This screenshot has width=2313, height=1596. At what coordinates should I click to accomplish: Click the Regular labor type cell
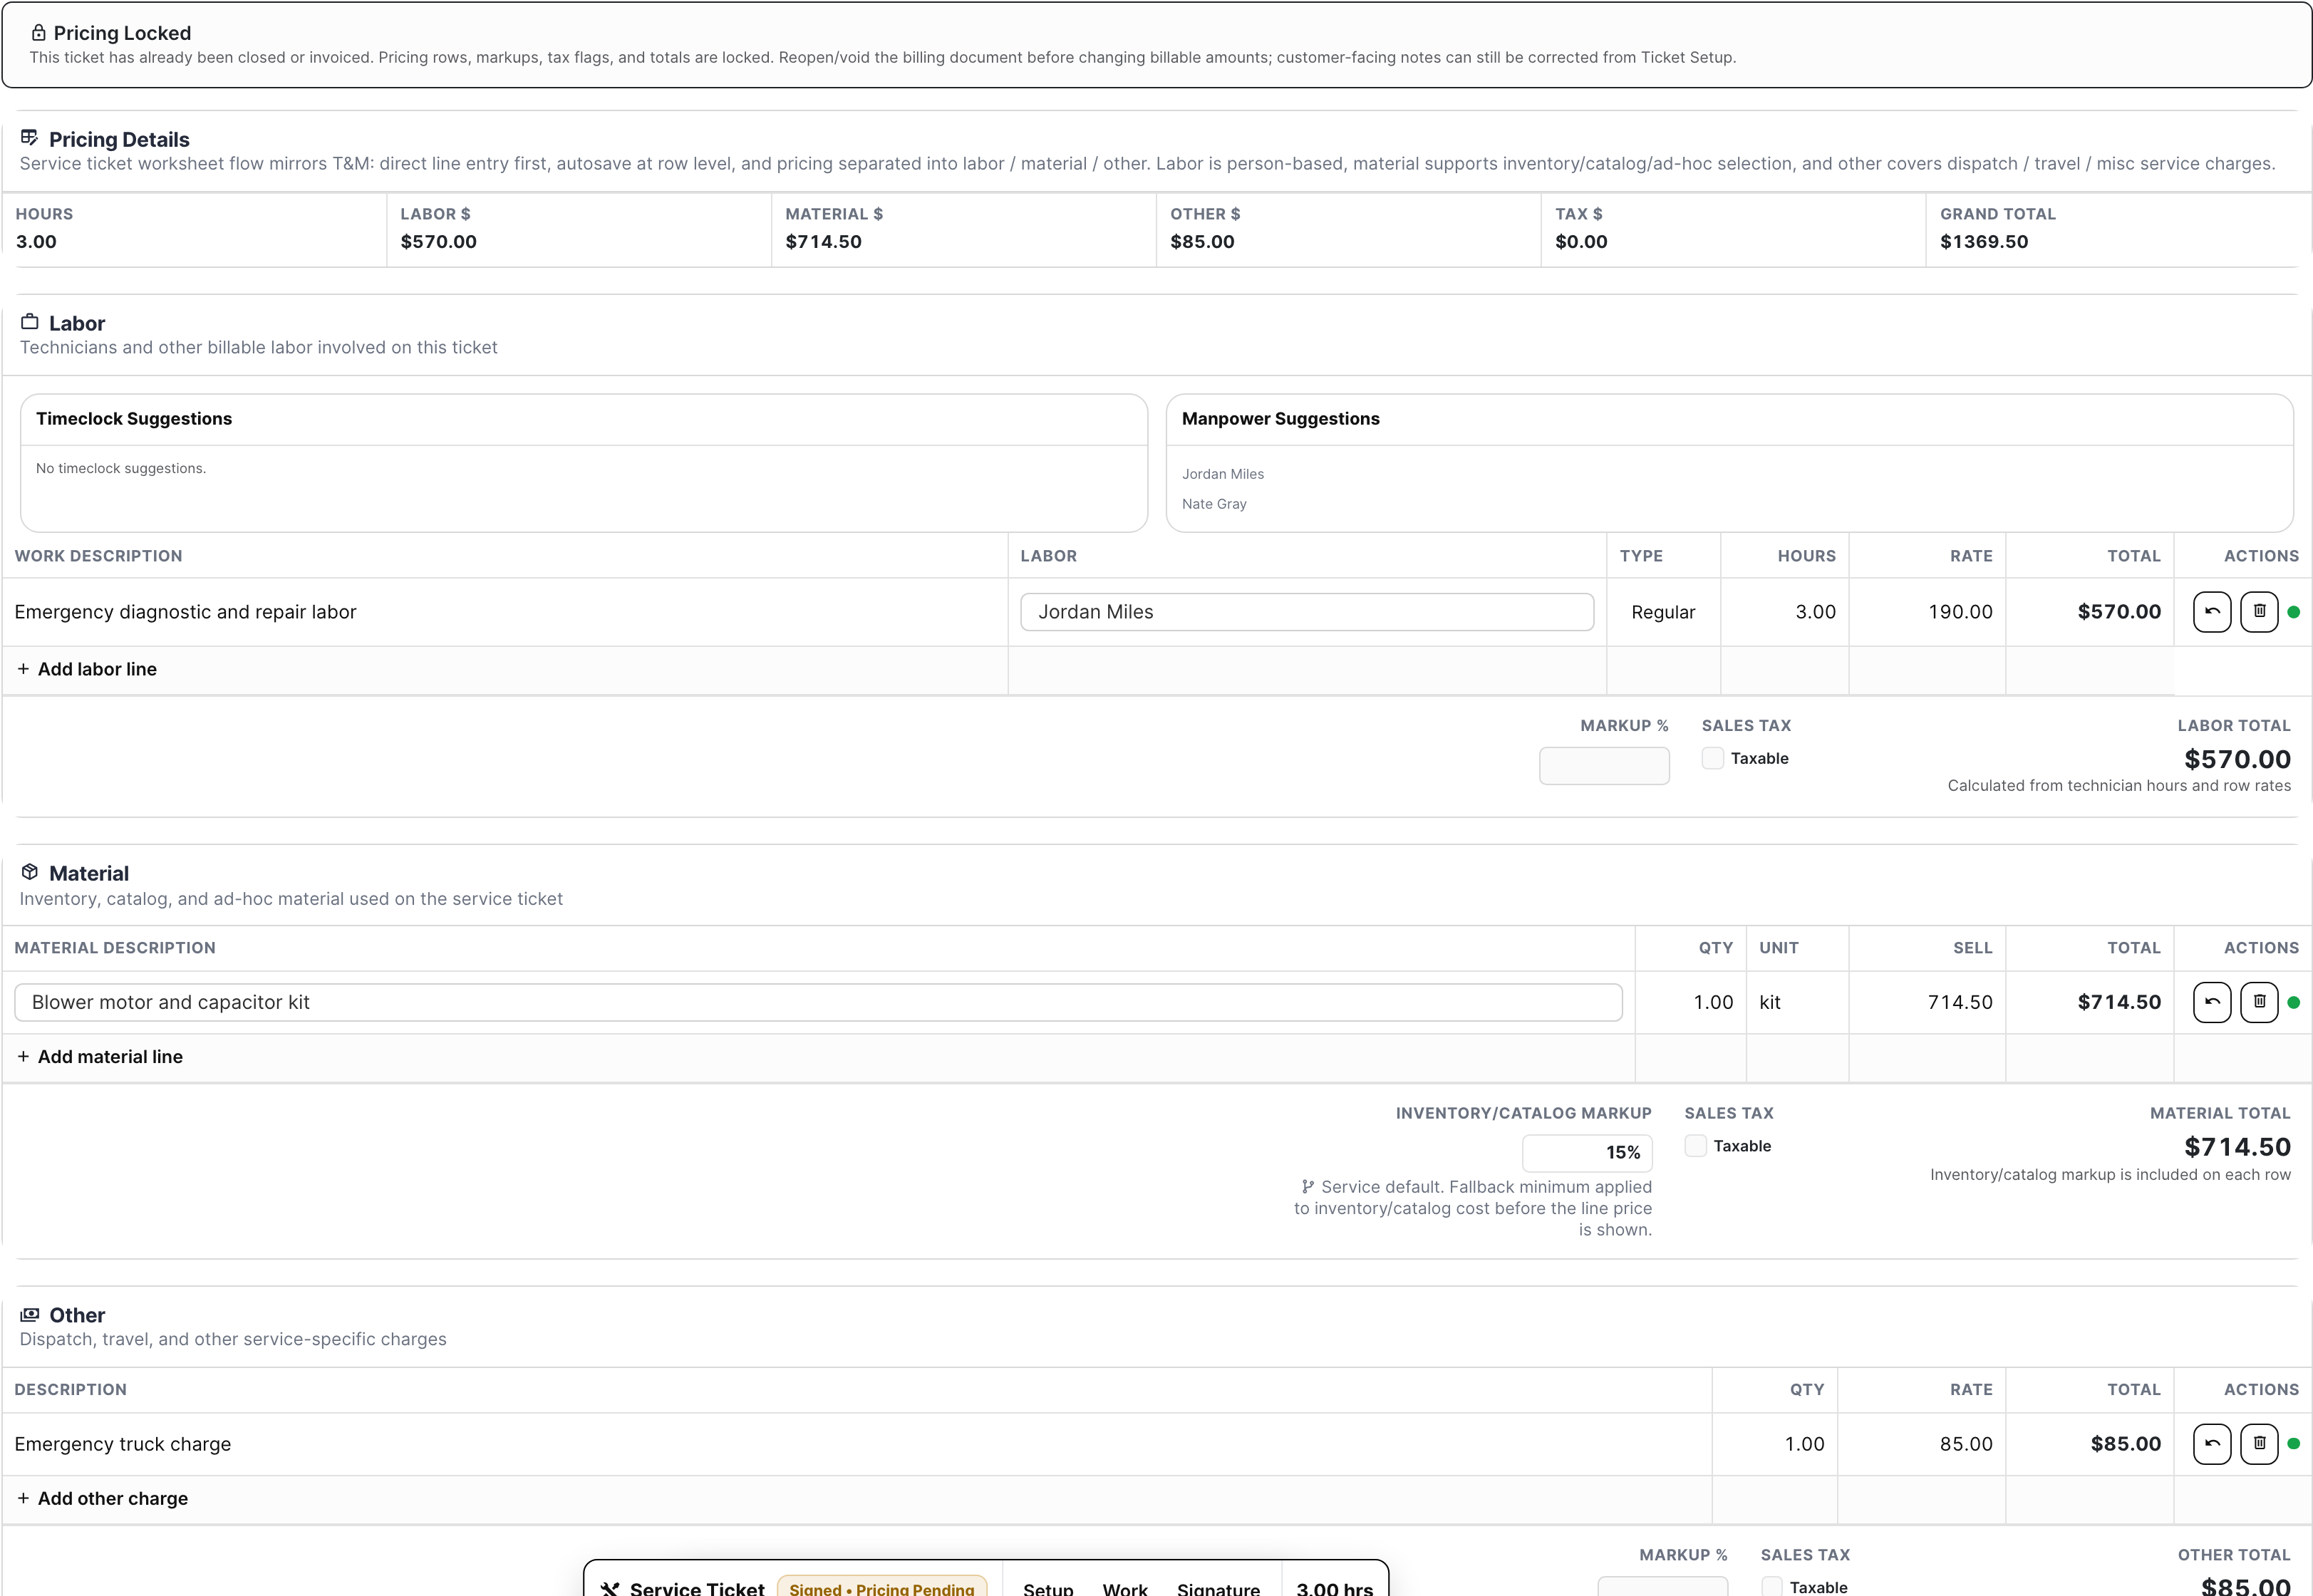pos(1663,612)
